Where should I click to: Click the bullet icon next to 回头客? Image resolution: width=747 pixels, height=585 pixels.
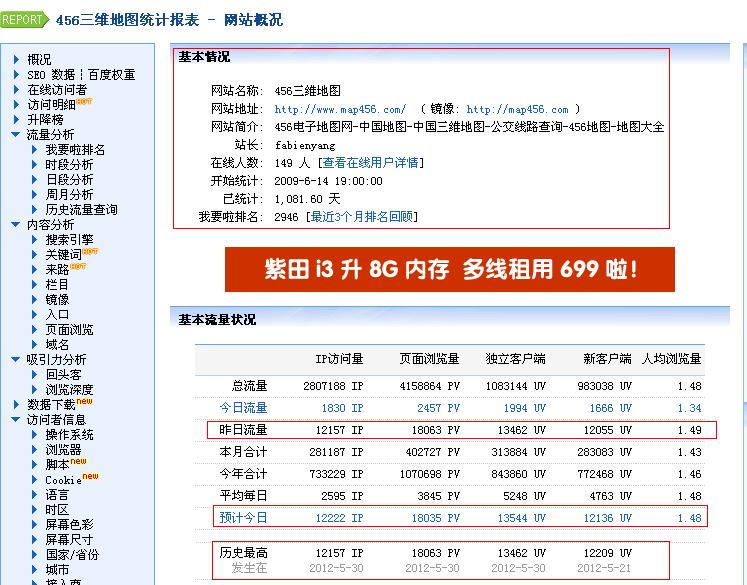[x=35, y=375]
